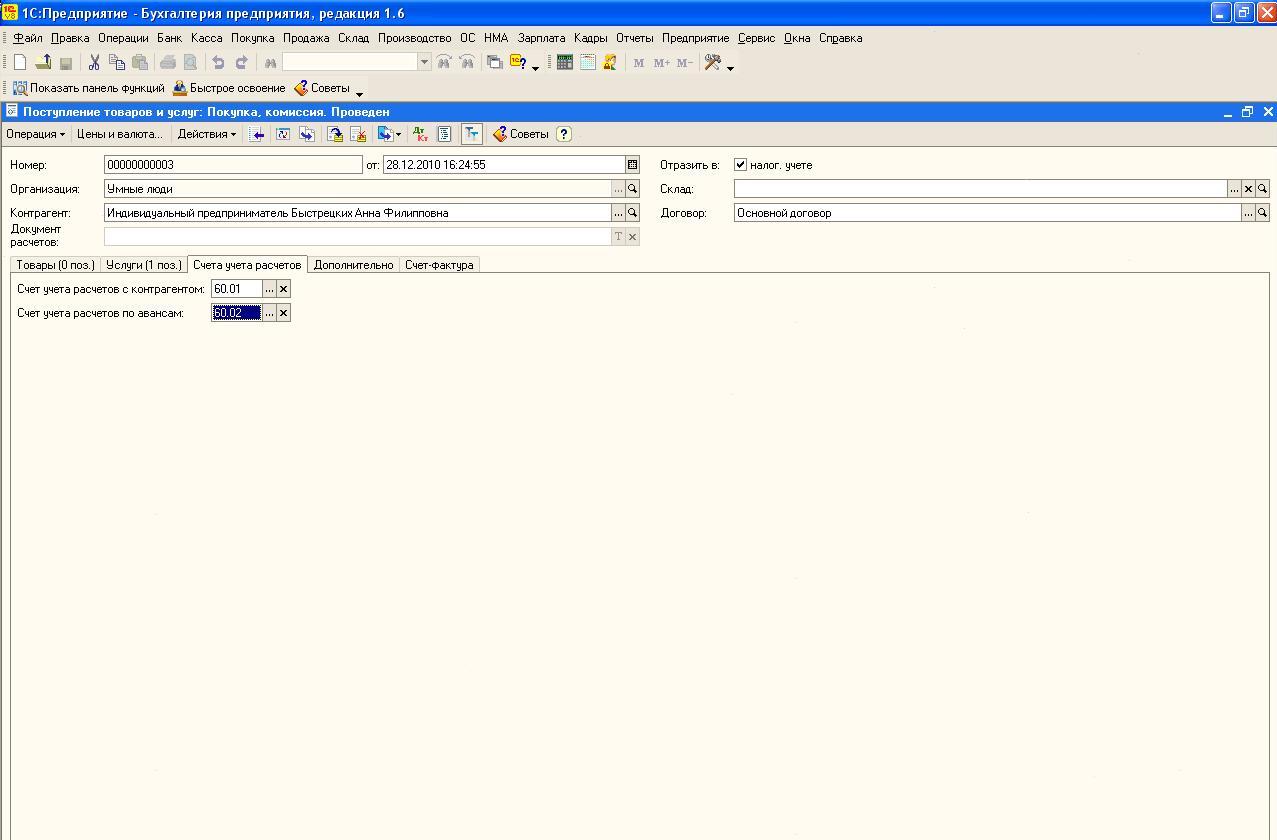Click the help question mark icon in document toolbar
This screenshot has width=1277, height=840.
tap(564, 134)
